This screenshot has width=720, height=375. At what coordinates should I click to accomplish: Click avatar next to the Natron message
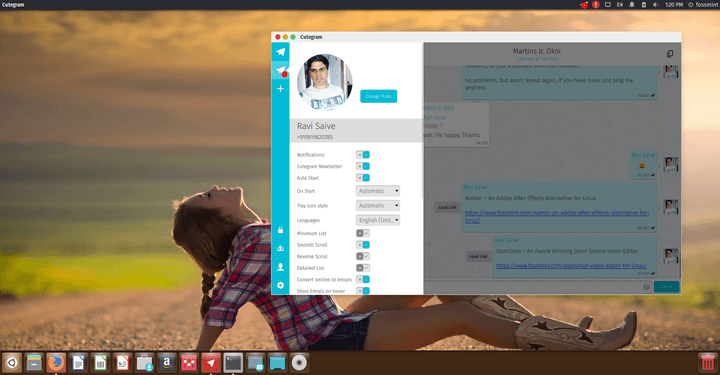[670, 207]
